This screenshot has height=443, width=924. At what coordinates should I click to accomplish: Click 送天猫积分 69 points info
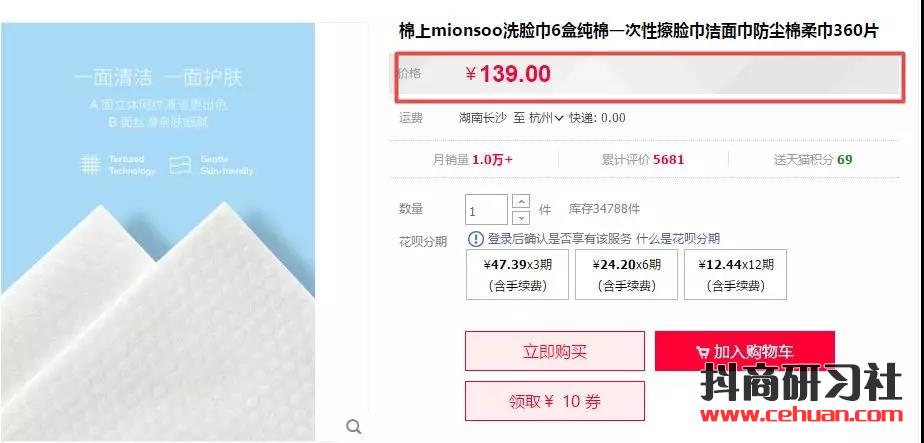click(x=813, y=160)
